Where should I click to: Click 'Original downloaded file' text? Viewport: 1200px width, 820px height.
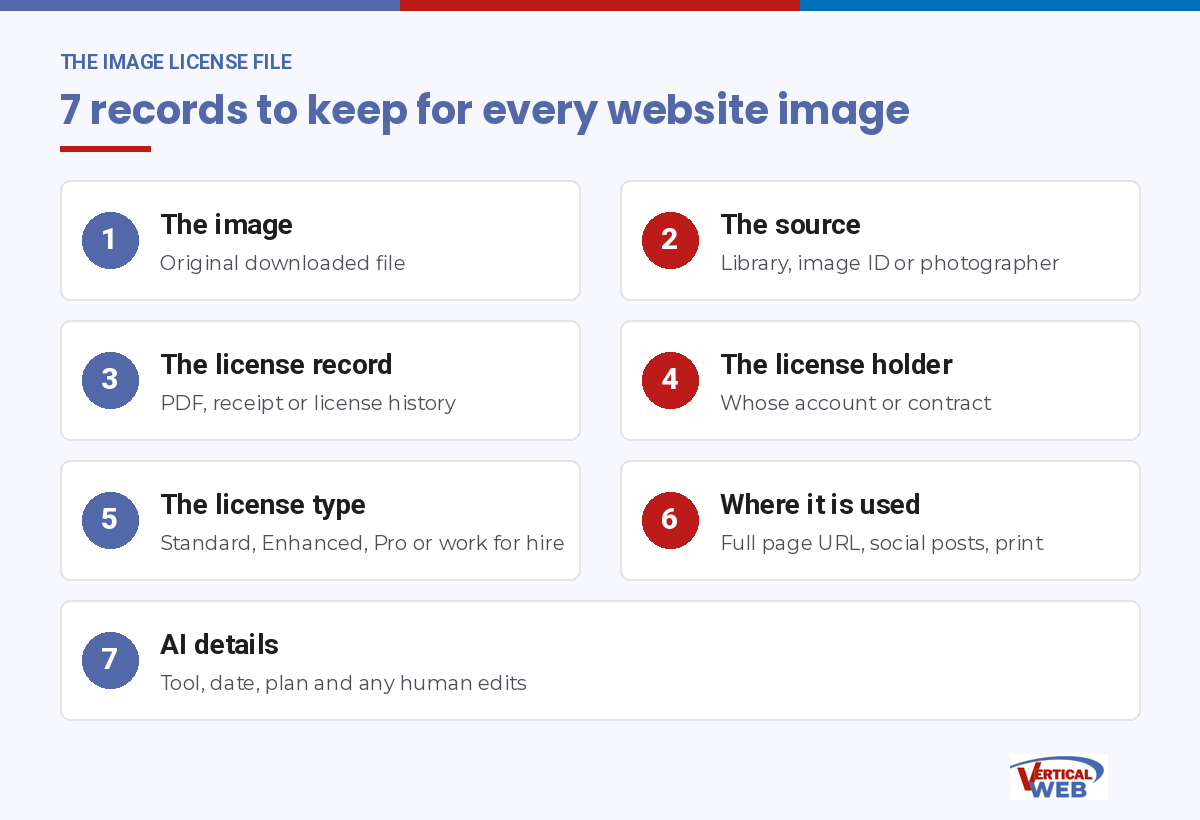283,263
